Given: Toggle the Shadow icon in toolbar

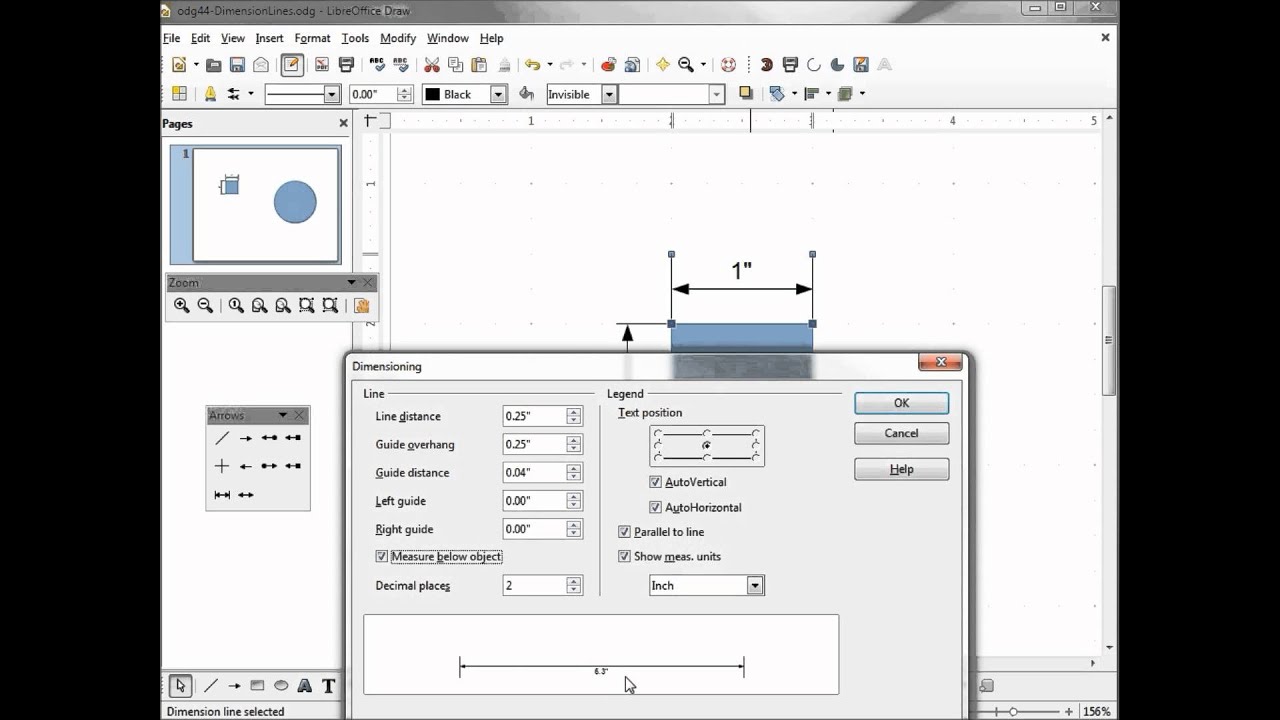Looking at the screenshot, I should click(745, 93).
